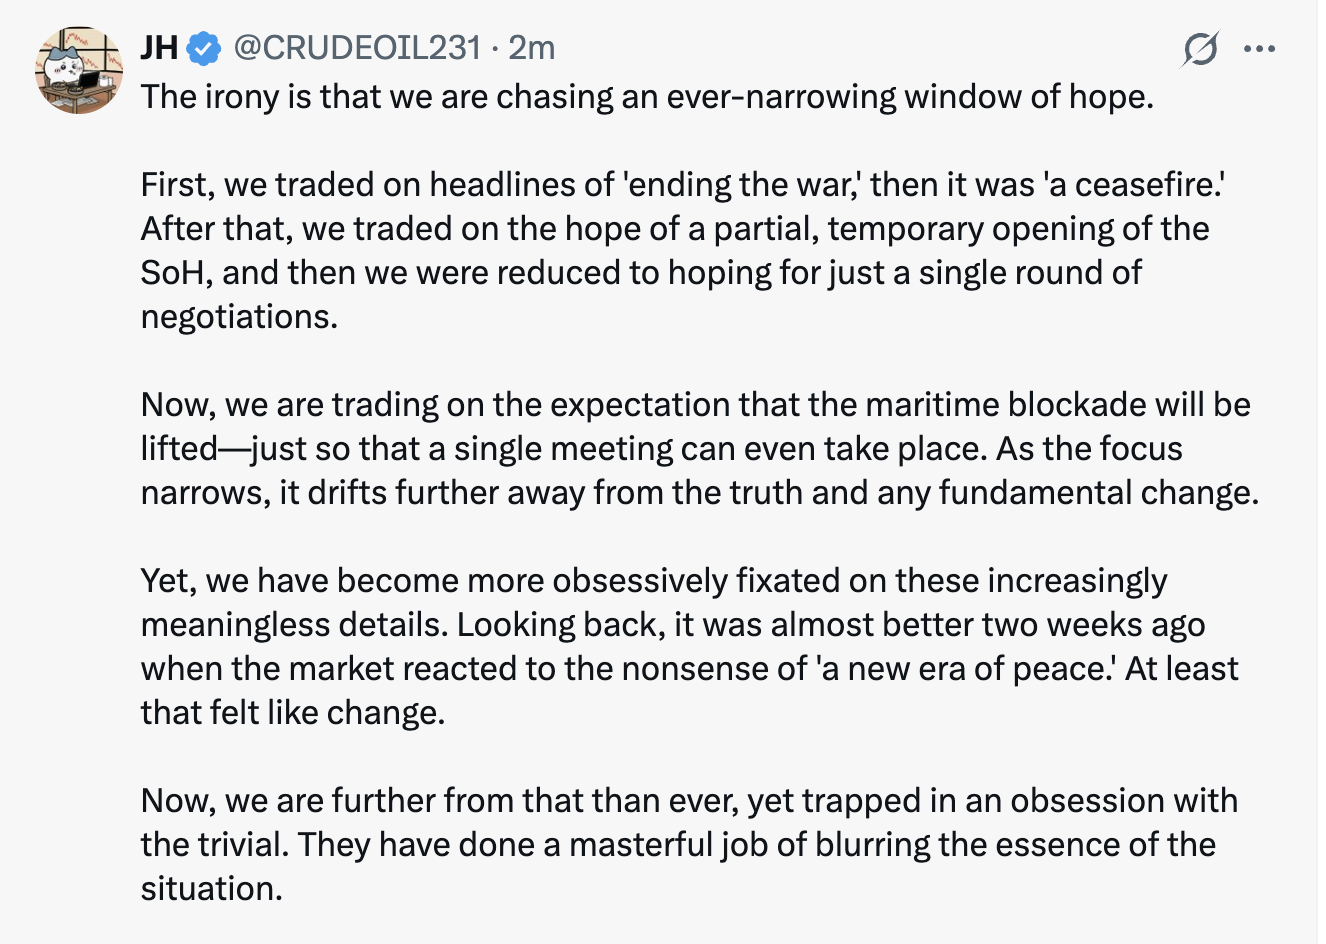Open the three-dot more options menu
The image size is (1326, 944).
1259,48
